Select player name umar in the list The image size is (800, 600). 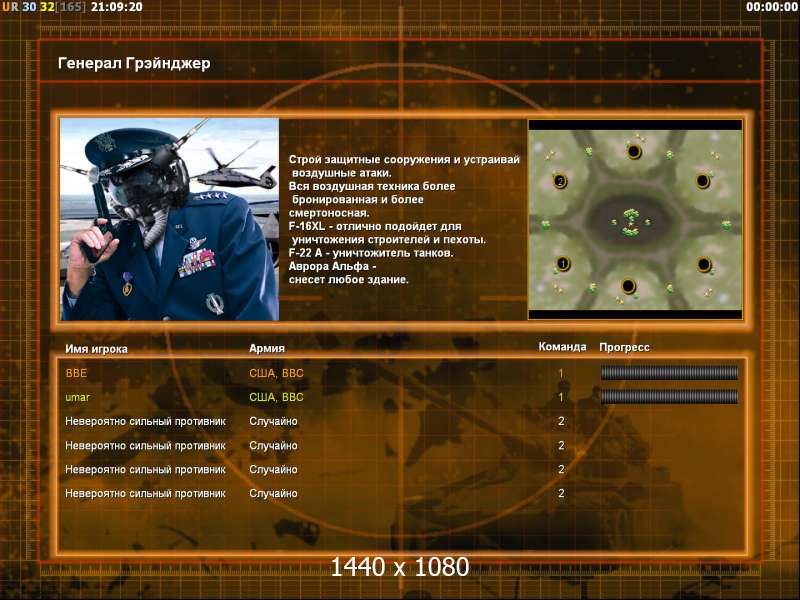tap(78, 397)
